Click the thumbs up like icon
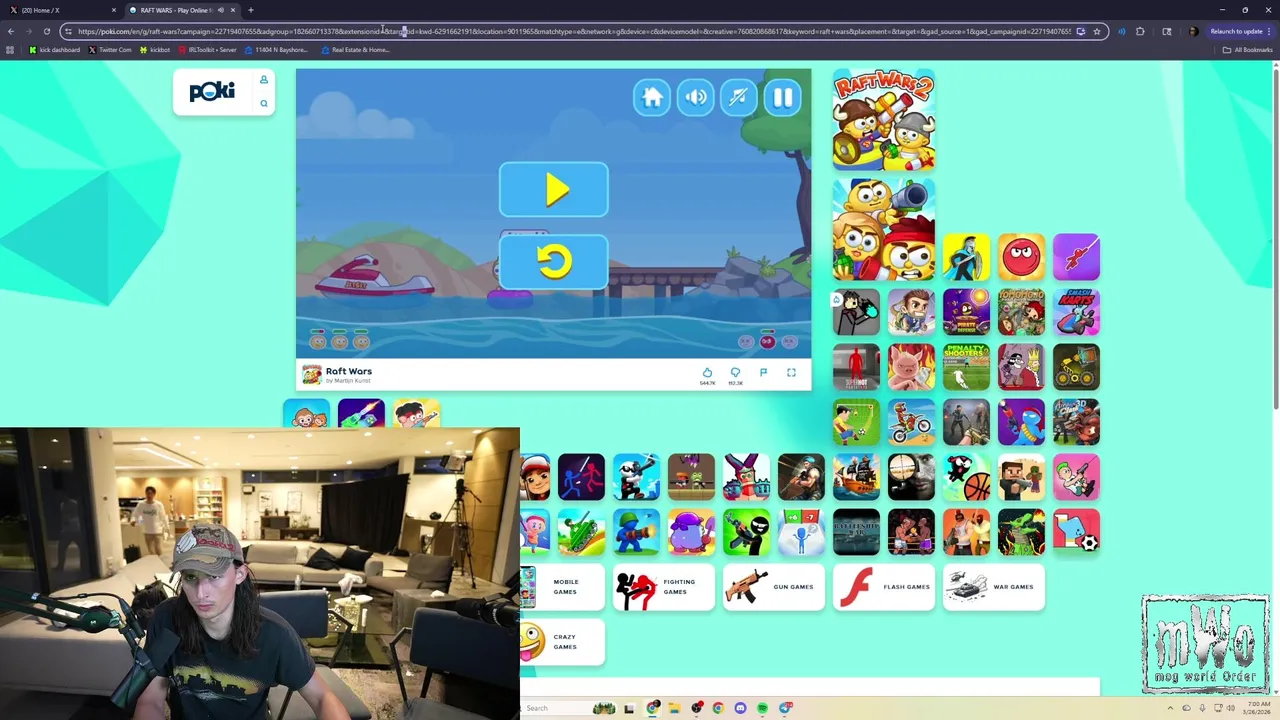 [x=707, y=373]
